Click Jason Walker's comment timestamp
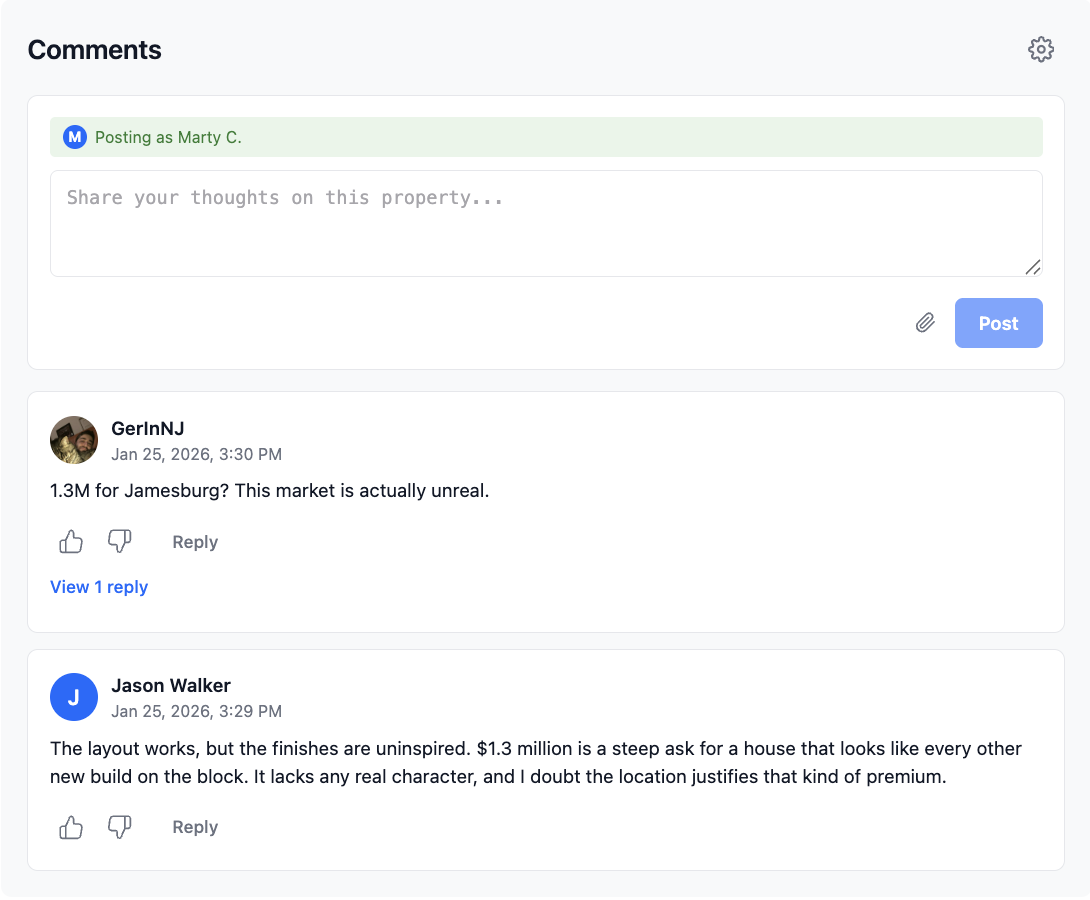This screenshot has width=1090, height=900. point(196,711)
